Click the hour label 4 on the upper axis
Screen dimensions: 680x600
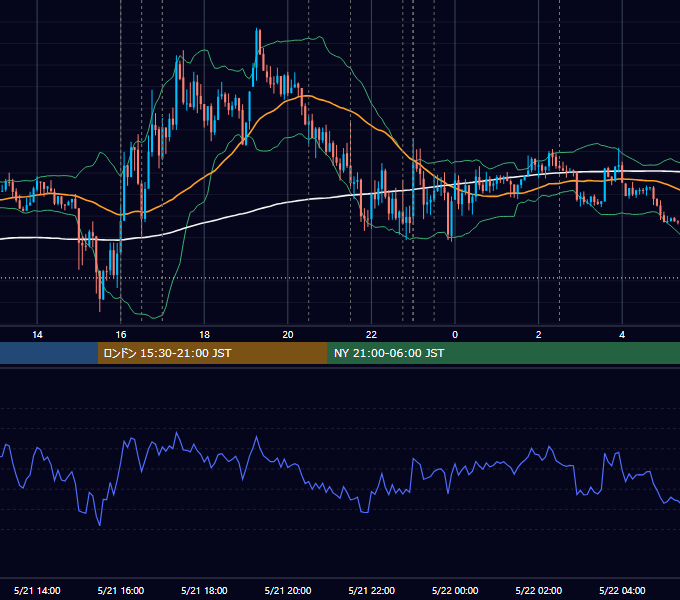[622, 335]
